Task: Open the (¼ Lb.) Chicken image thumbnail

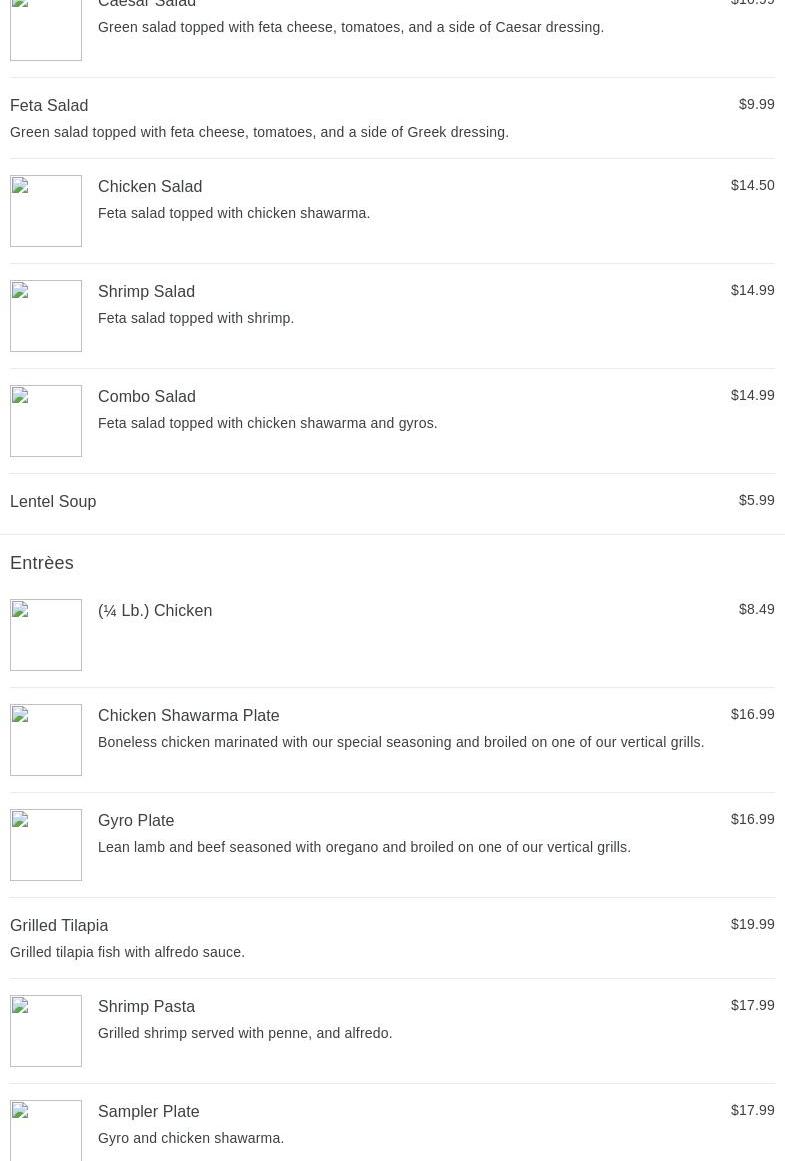Action: tap(46, 635)
